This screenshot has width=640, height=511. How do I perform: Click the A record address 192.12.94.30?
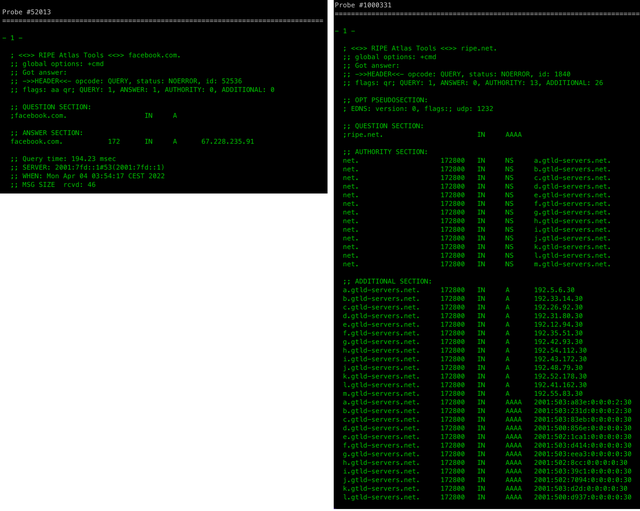(558, 324)
